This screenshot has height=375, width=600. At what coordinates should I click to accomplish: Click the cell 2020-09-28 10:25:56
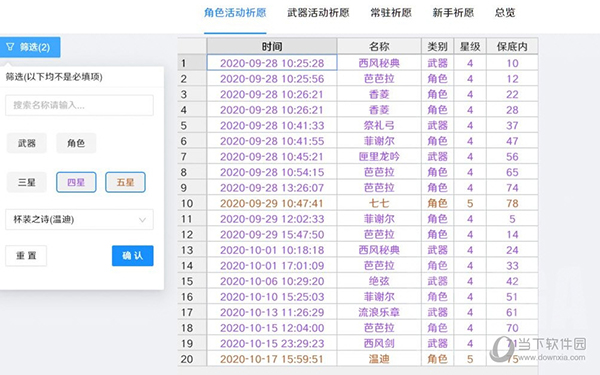[x=272, y=78]
